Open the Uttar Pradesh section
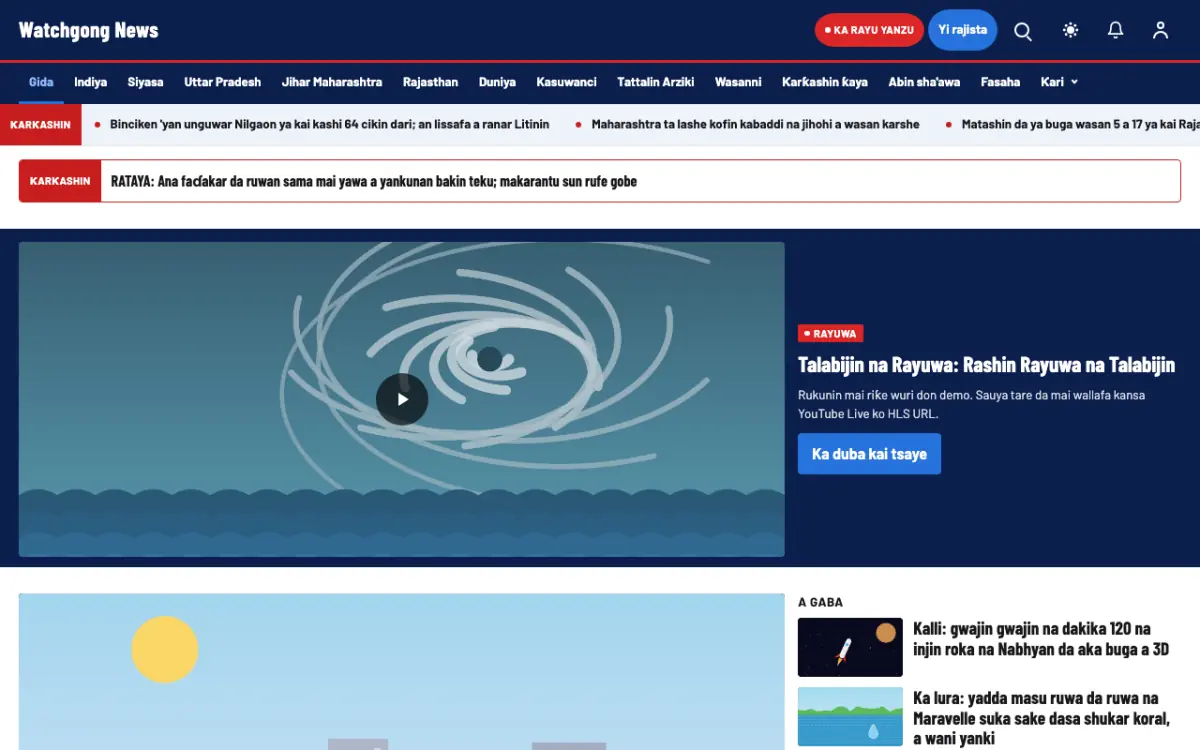The height and width of the screenshot is (750, 1200). click(x=222, y=82)
